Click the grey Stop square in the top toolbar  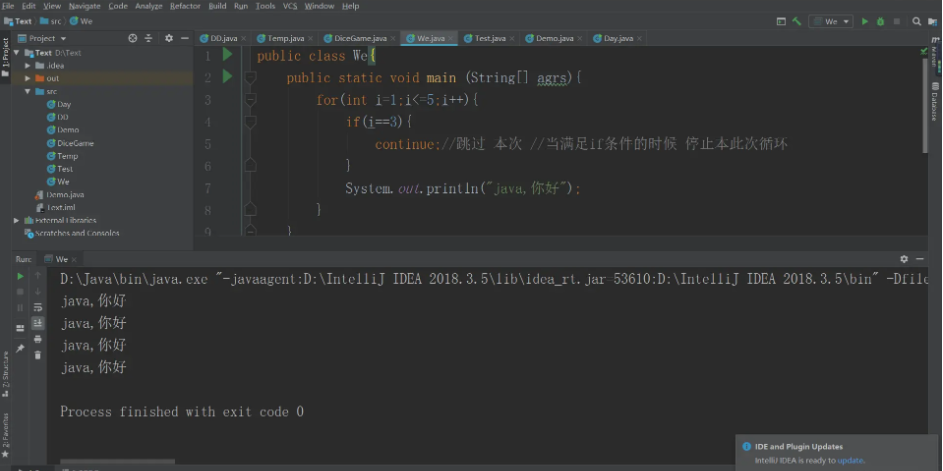pyautogui.click(x=897, y=22)
